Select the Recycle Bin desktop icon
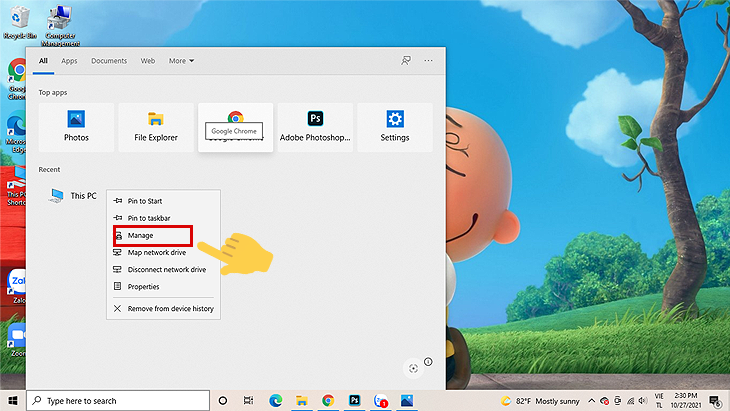This screenshot has width=730, height=411. [x=20, y=22]
